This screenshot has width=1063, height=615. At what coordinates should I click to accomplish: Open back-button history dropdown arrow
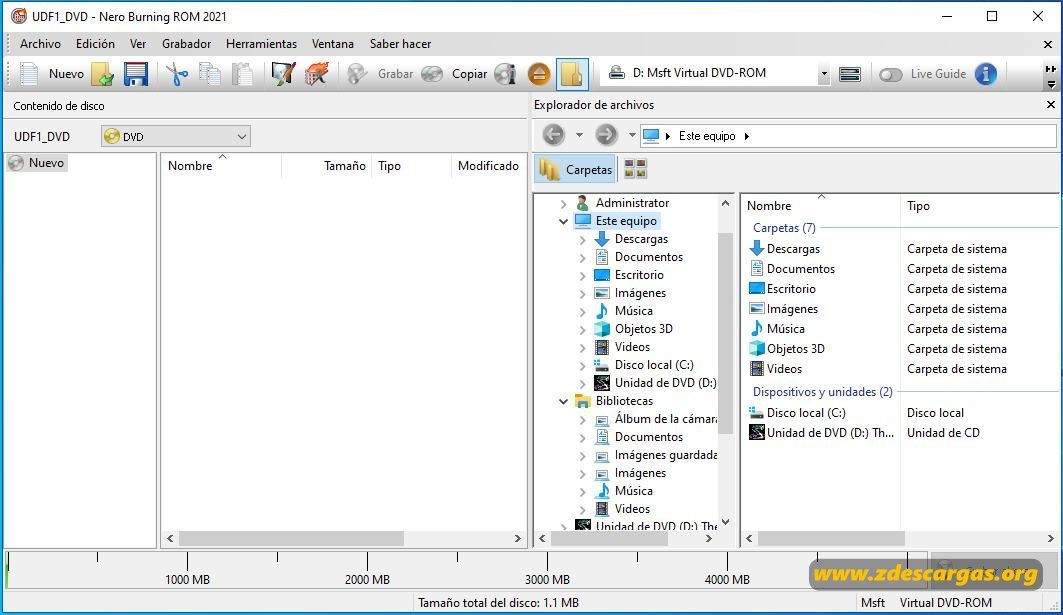point(579,135)
